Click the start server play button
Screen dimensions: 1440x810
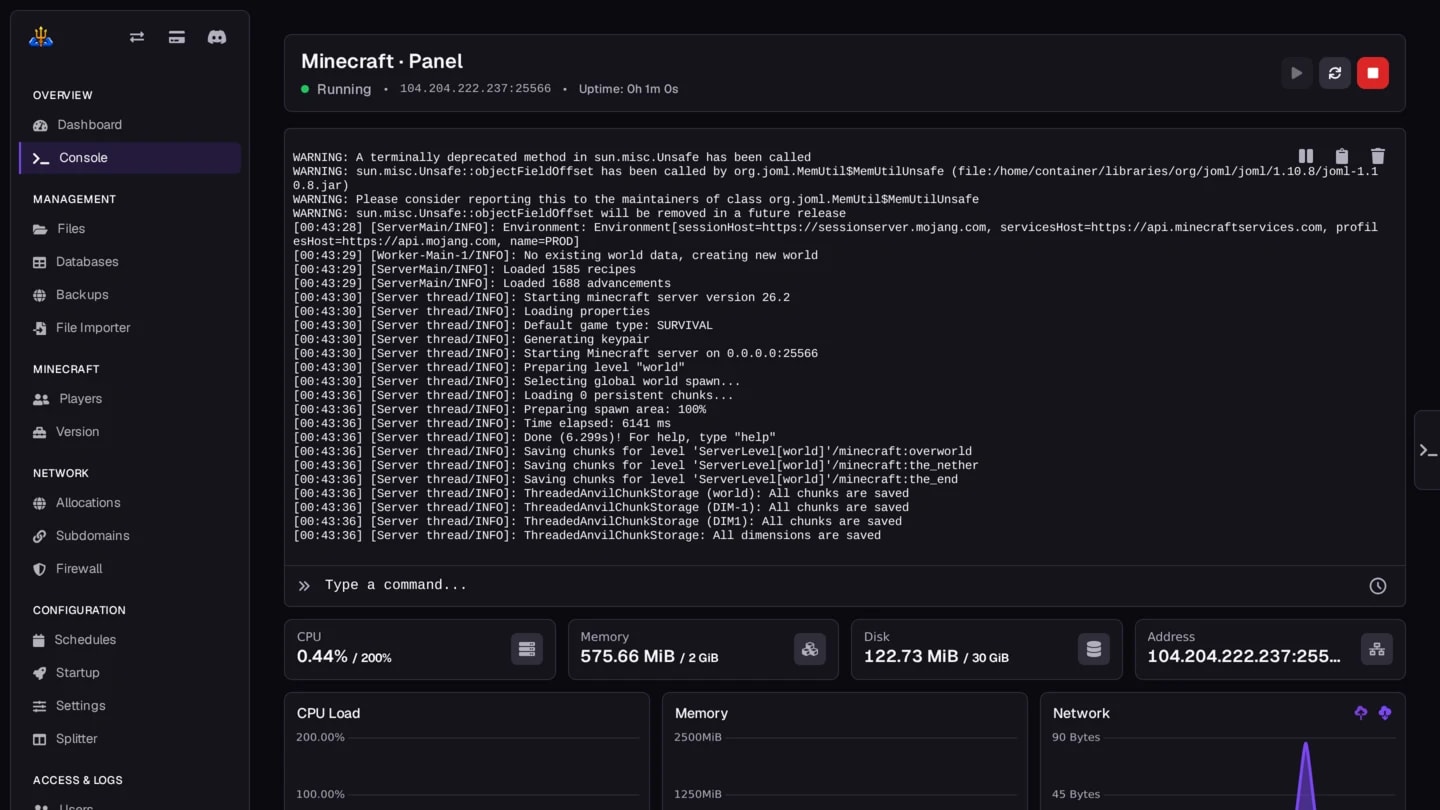[x=1297, y=73]
